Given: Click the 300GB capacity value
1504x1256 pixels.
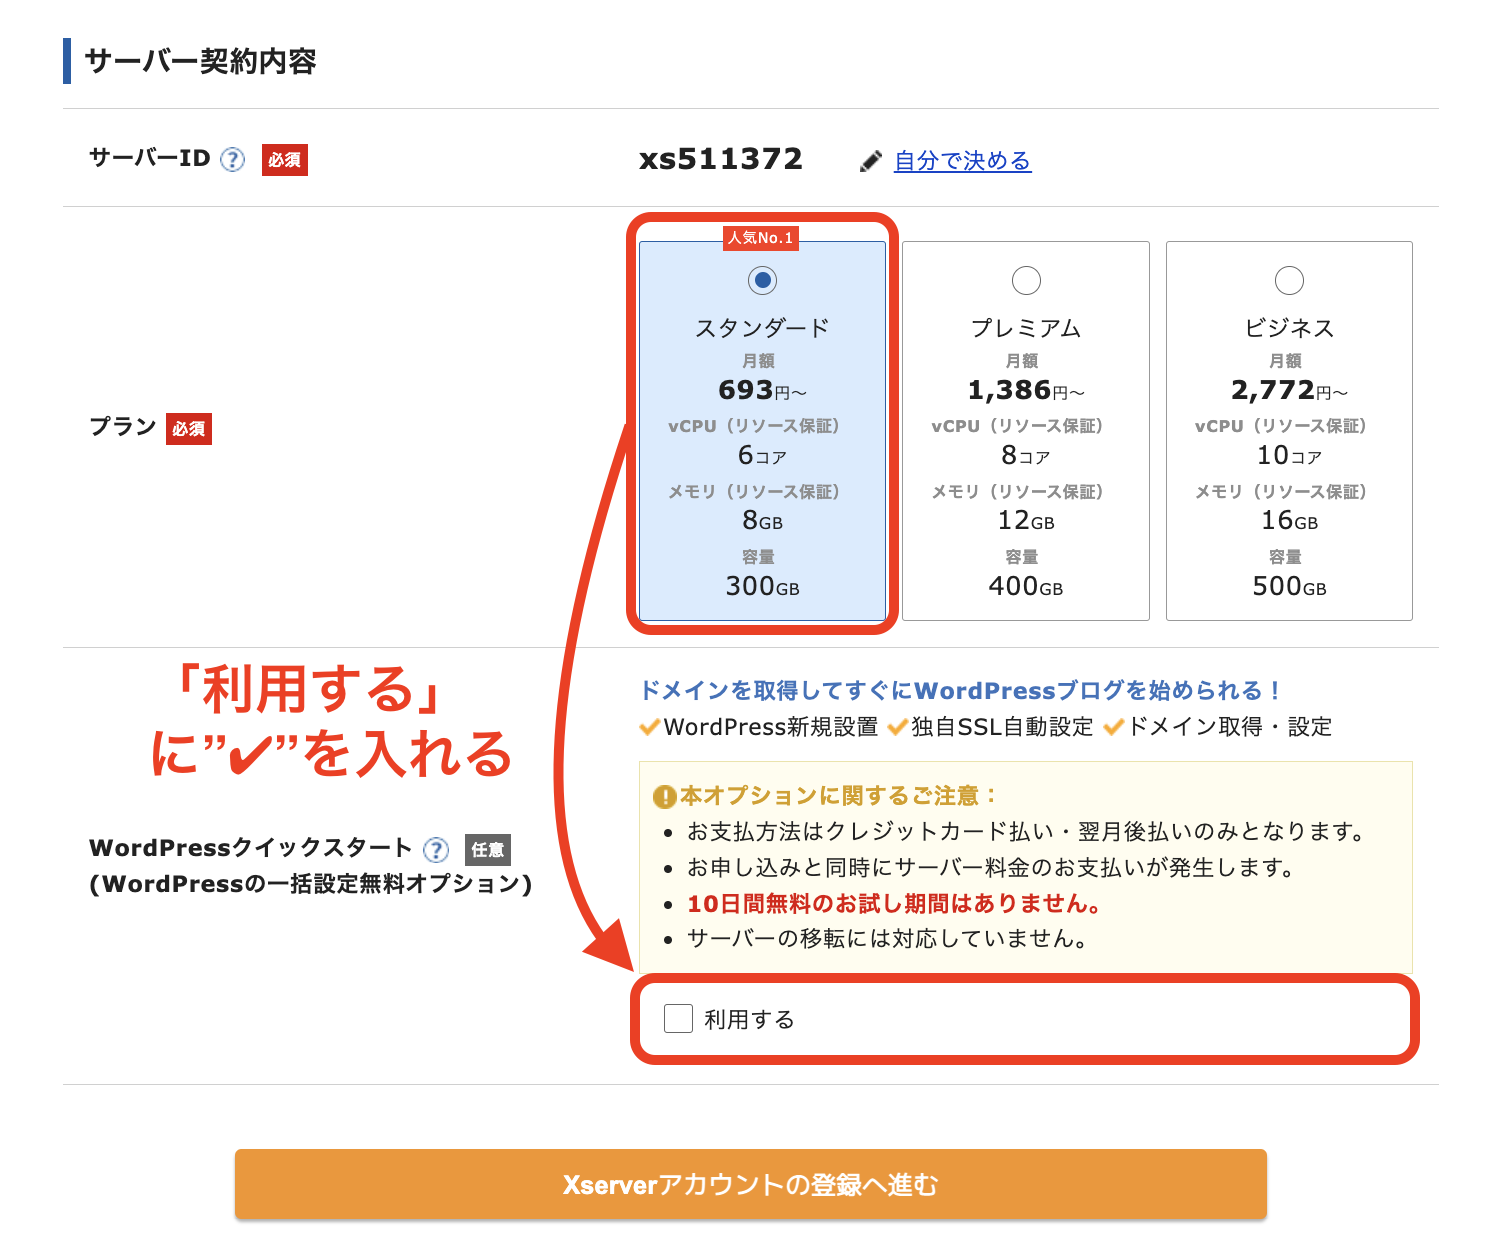Looking at the screenshot, I should coord(763,586).
